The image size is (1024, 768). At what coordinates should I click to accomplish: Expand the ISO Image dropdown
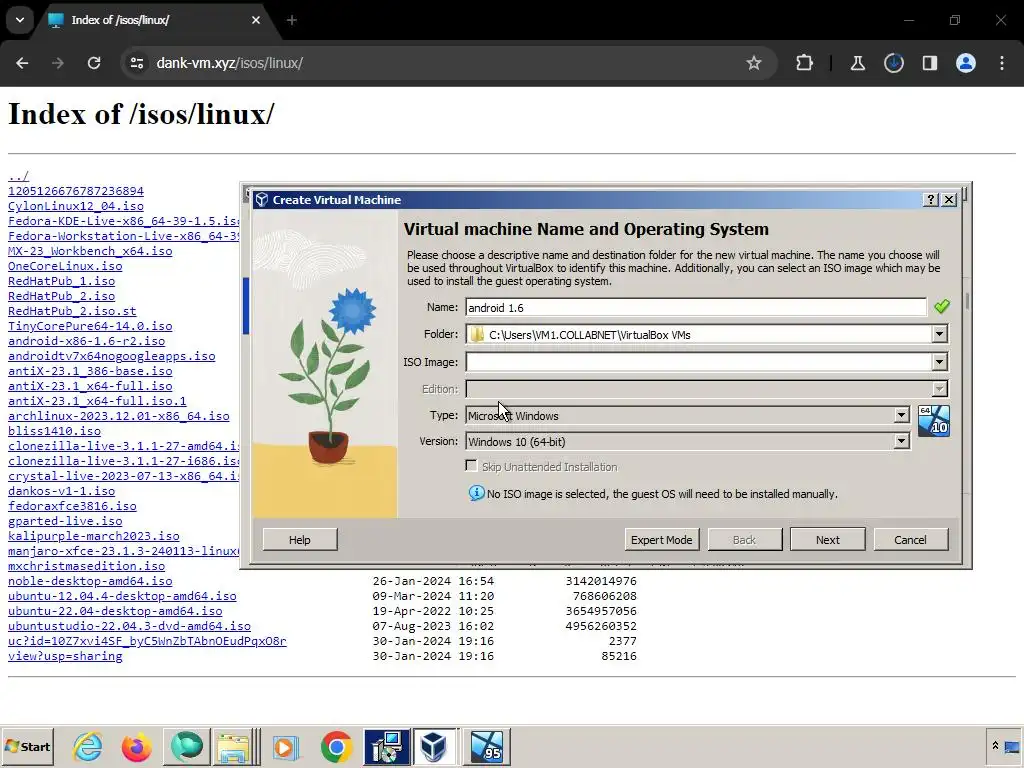point(939,362)
